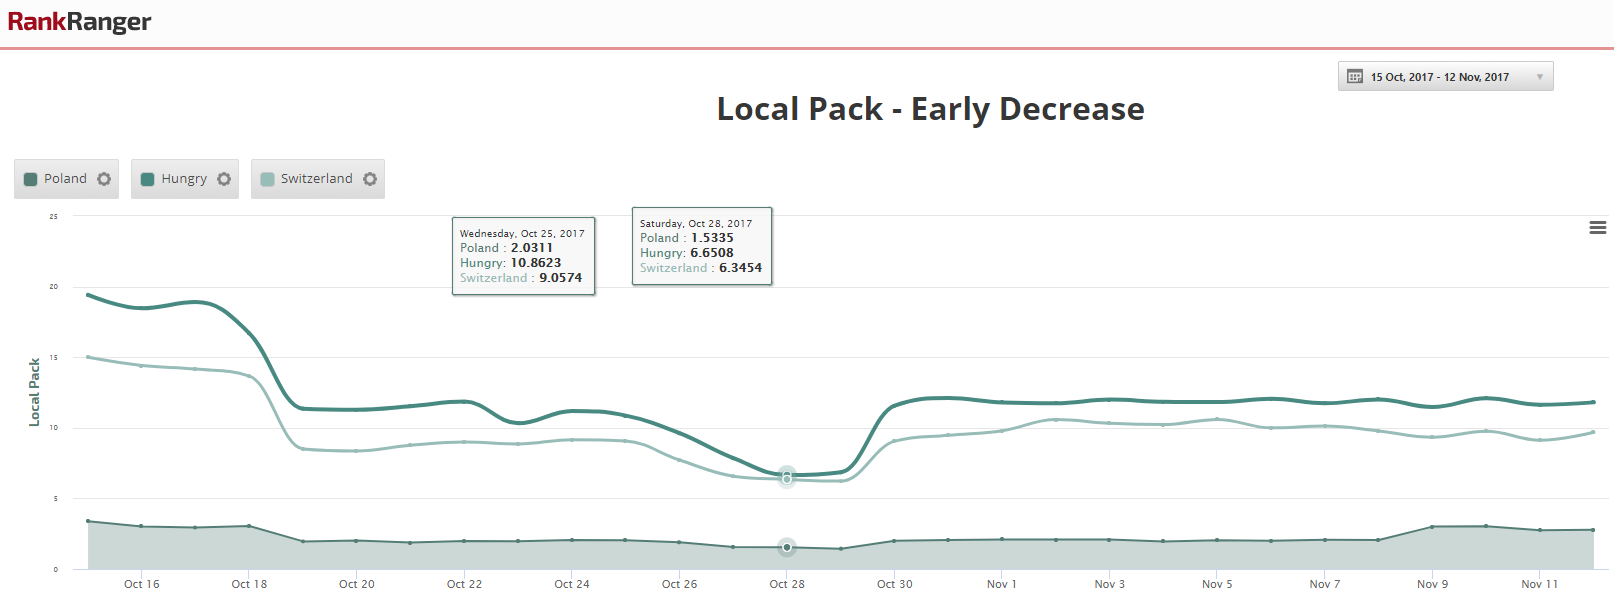Expand the date range dropdown arrow
Screen dimensions: 1614x604
tap(1539, 77)
